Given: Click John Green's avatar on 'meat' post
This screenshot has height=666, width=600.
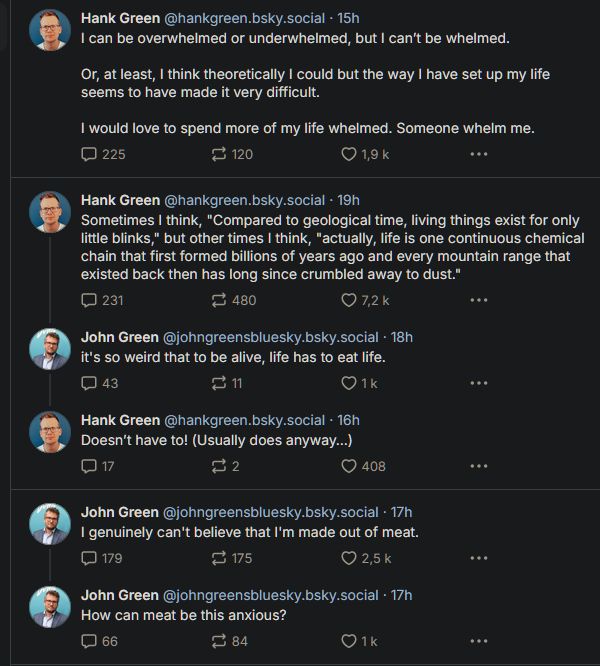Looking at the screenshot, I should pos(49,523).
